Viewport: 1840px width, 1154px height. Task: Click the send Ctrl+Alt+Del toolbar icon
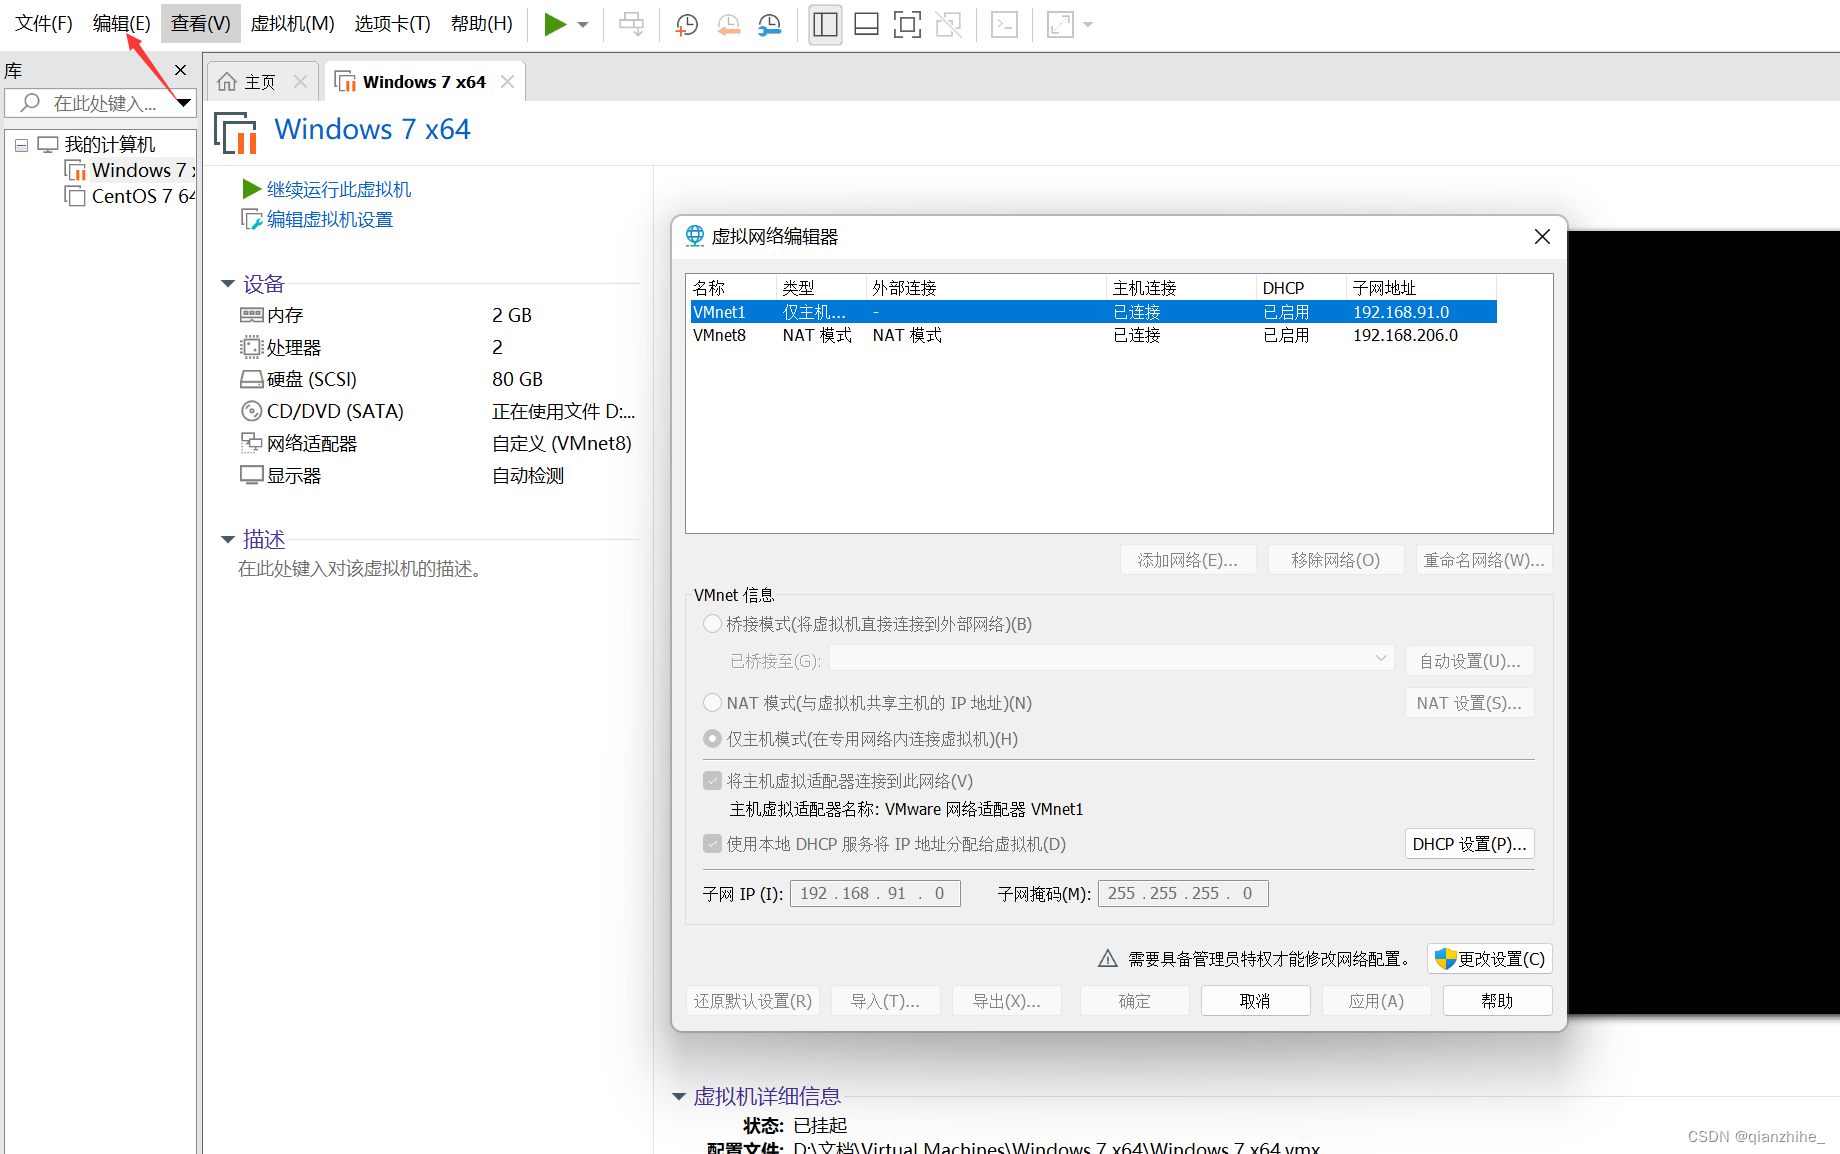(x=631, y=24)
